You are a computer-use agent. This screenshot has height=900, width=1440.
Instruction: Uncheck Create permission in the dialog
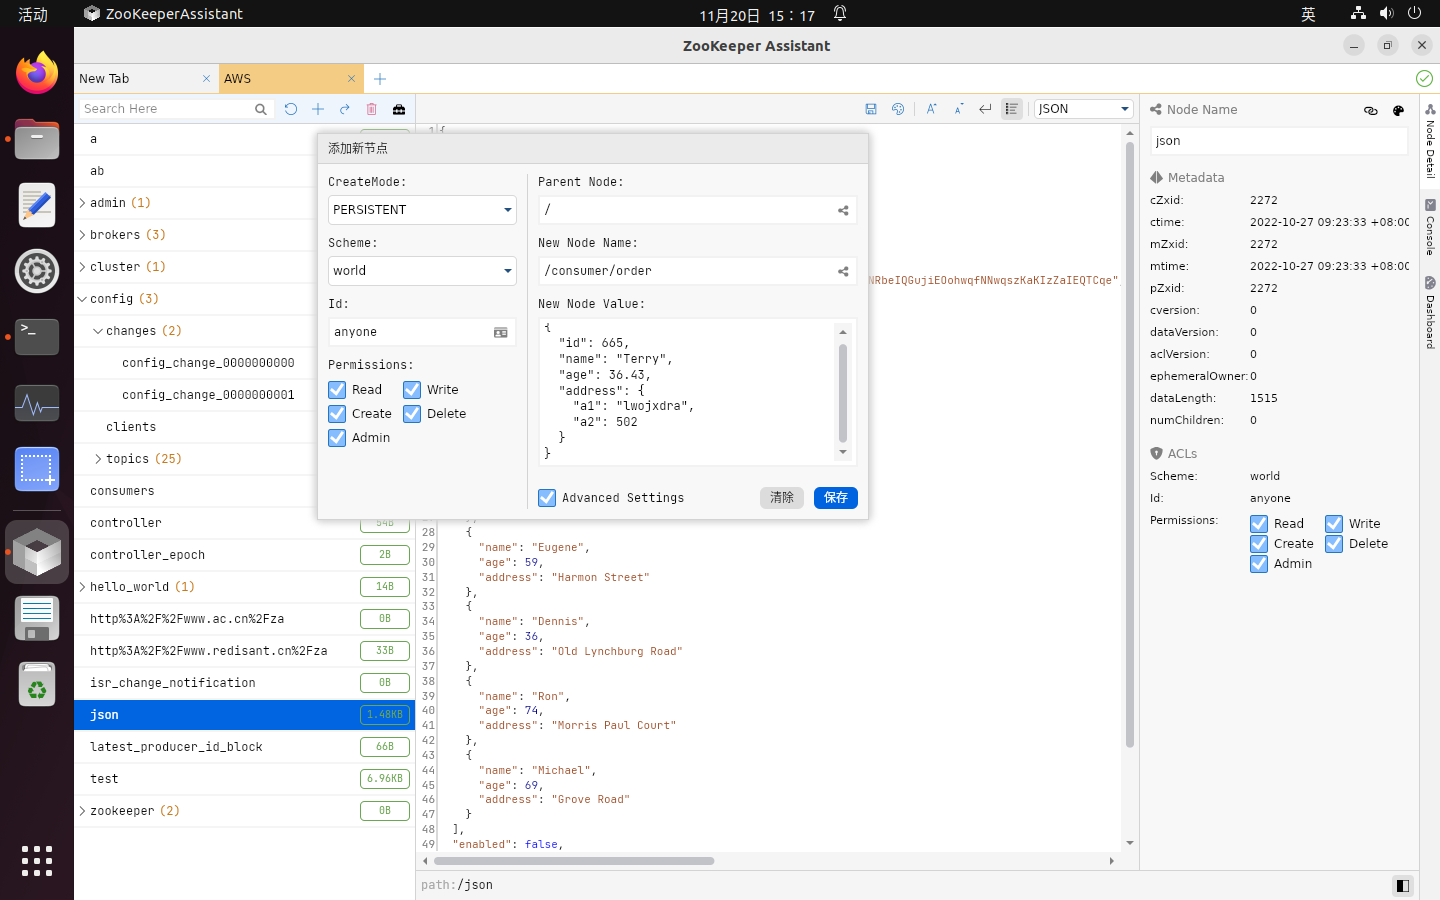pyautogui.click(x=337, y=414)
